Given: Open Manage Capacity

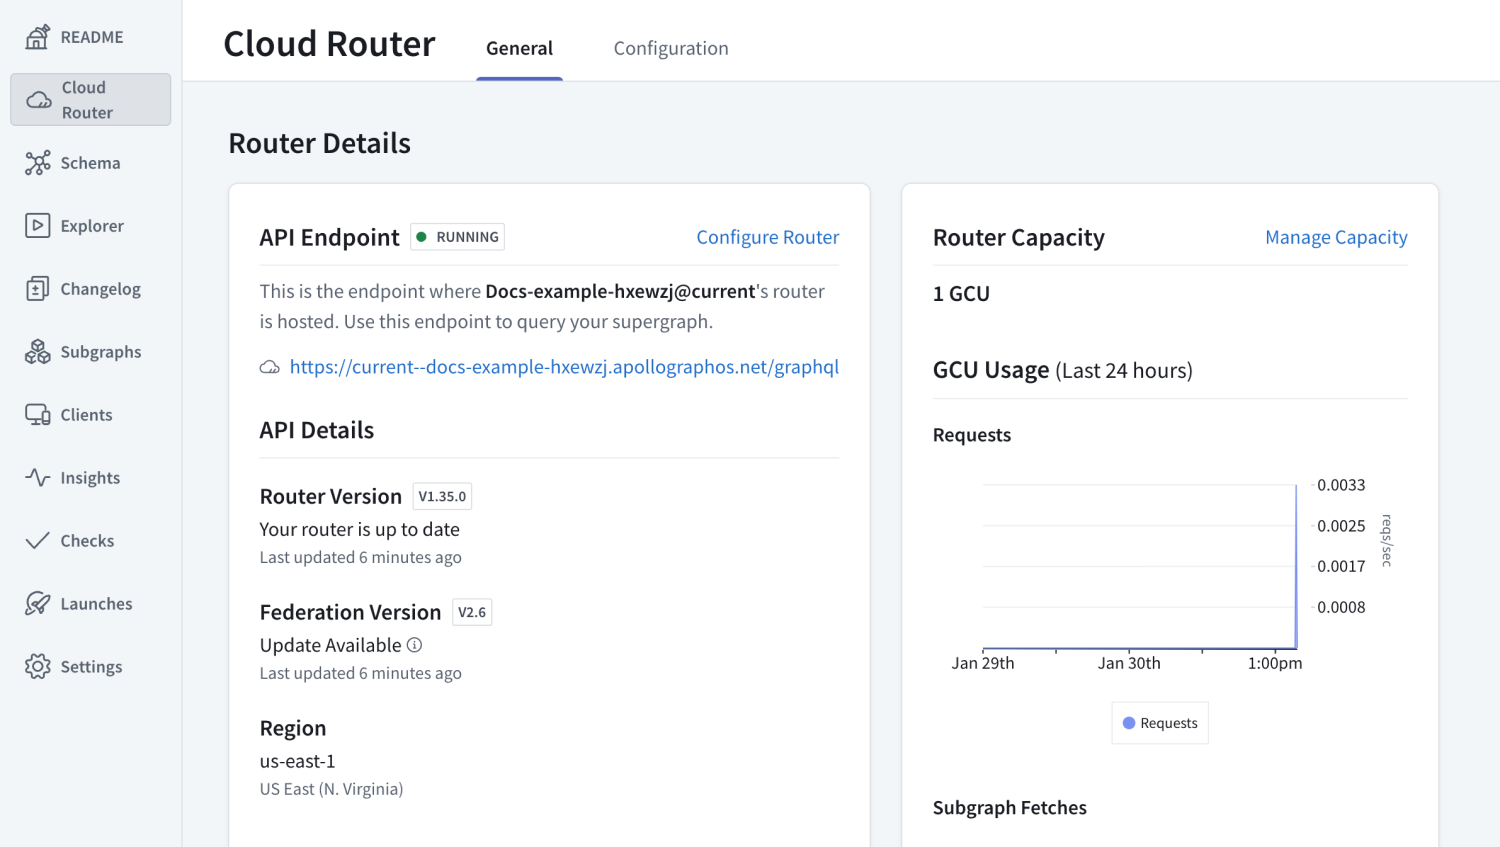Looking at the screenshot, I should pos(1336,237).
